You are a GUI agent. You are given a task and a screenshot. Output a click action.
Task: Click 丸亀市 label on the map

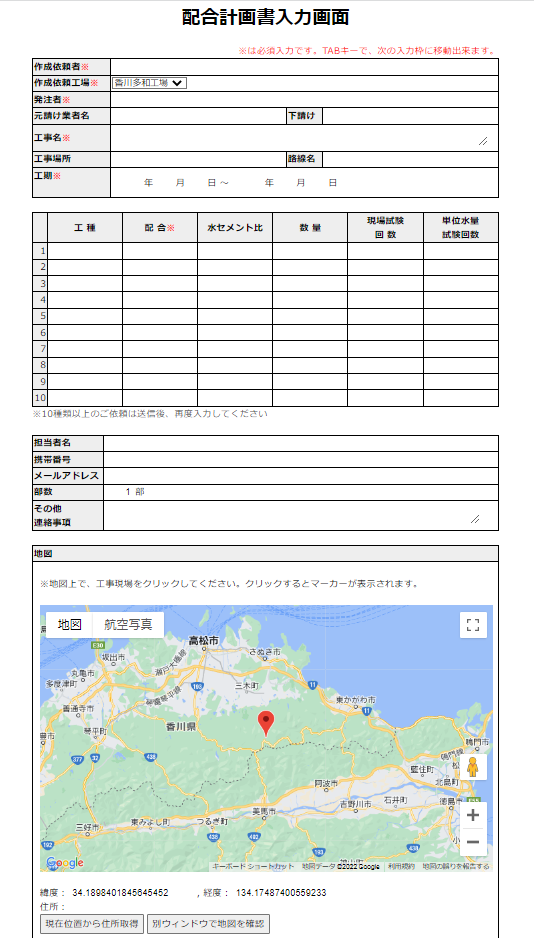(83, 673)
